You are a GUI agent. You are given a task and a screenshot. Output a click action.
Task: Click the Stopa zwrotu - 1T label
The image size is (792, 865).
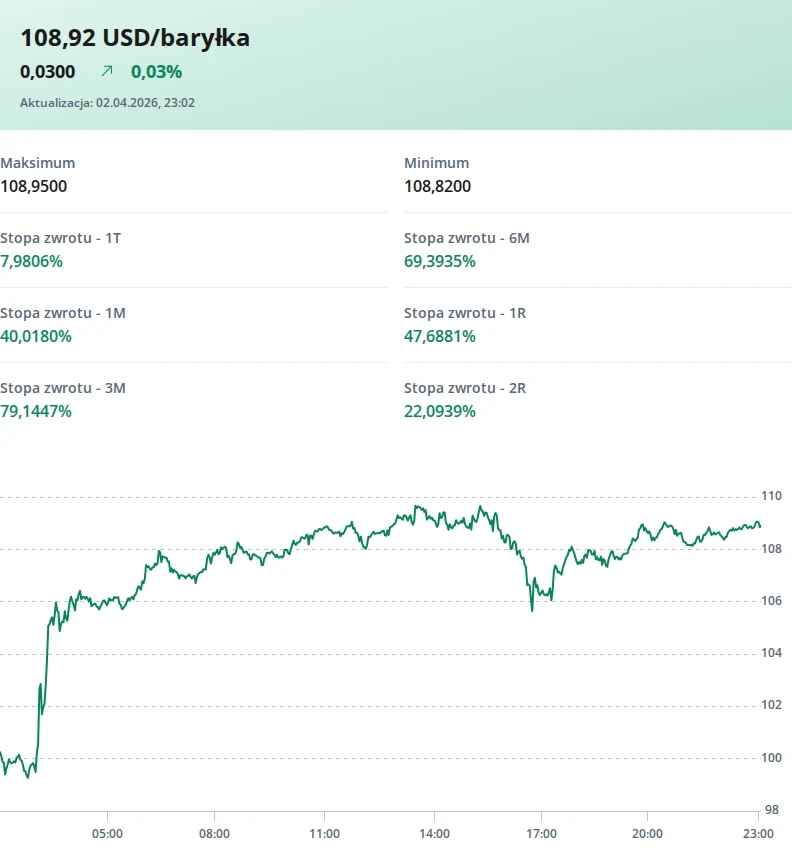pos(61,238)
